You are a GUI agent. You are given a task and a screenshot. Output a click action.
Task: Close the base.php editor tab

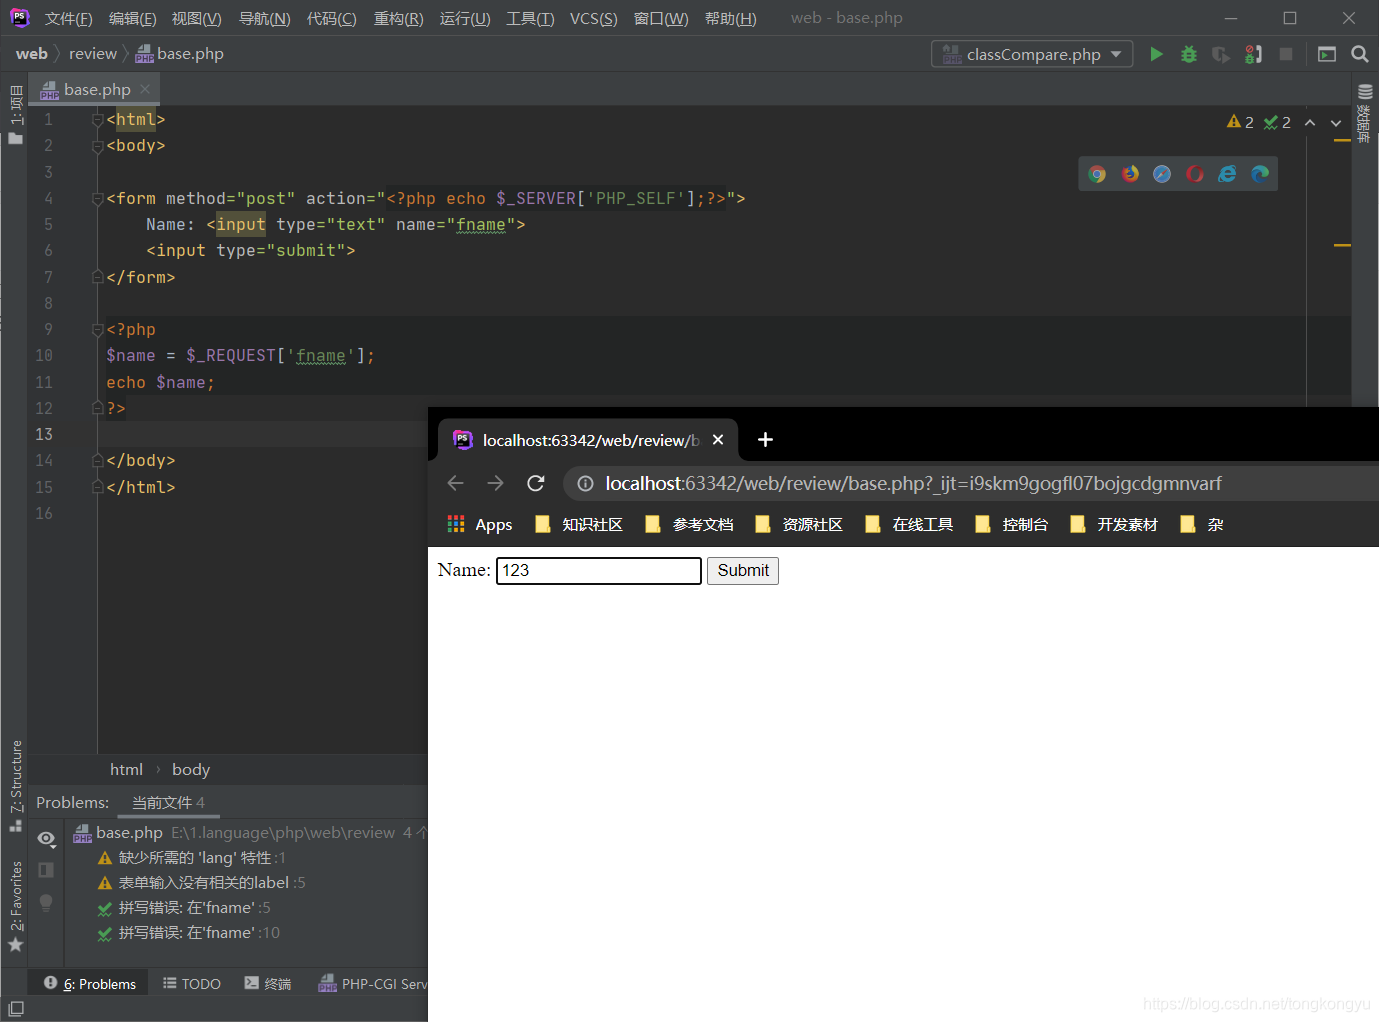(145, 89)
